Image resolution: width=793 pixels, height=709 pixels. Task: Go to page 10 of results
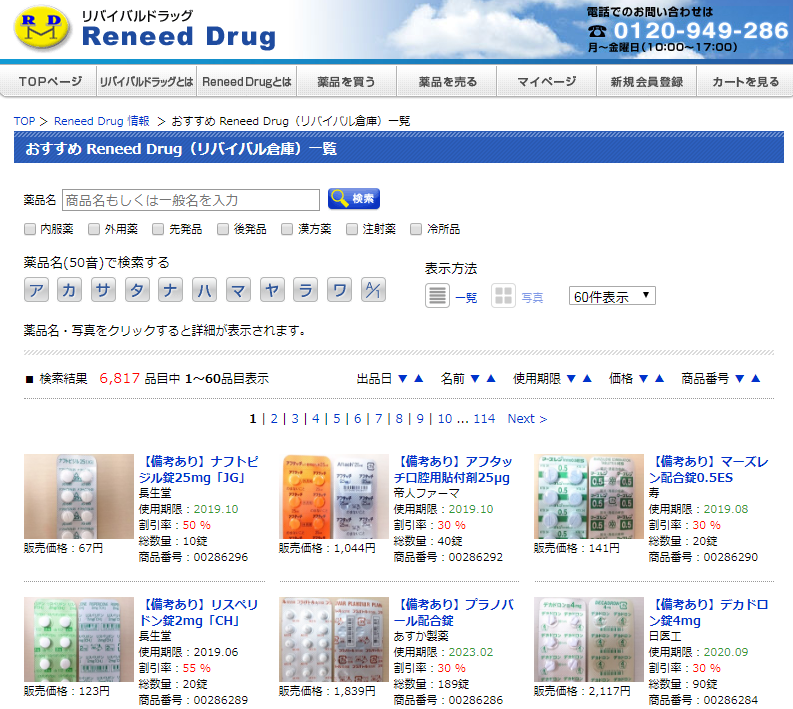click(x=445, y=419)
